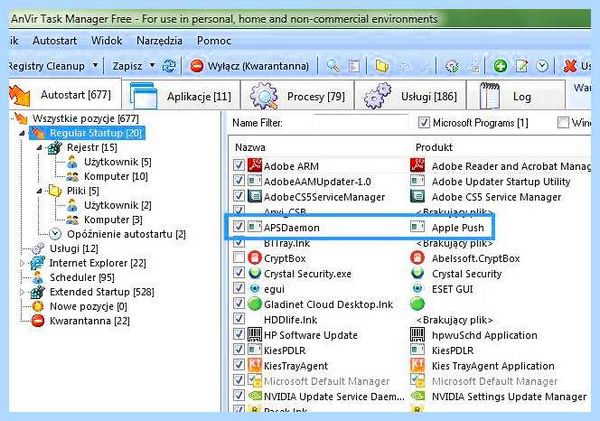Click the clock delay icon in toolbar

(542, 66)
